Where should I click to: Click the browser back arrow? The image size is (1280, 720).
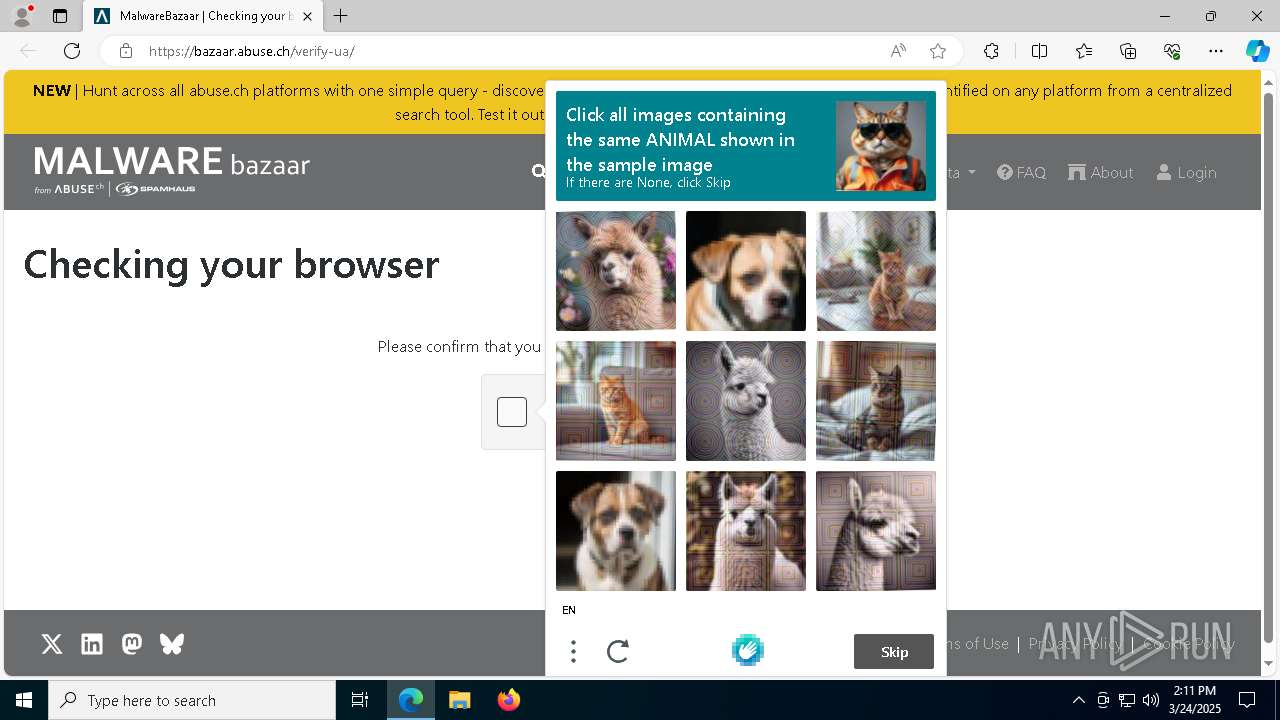click(x=28, y=51)
